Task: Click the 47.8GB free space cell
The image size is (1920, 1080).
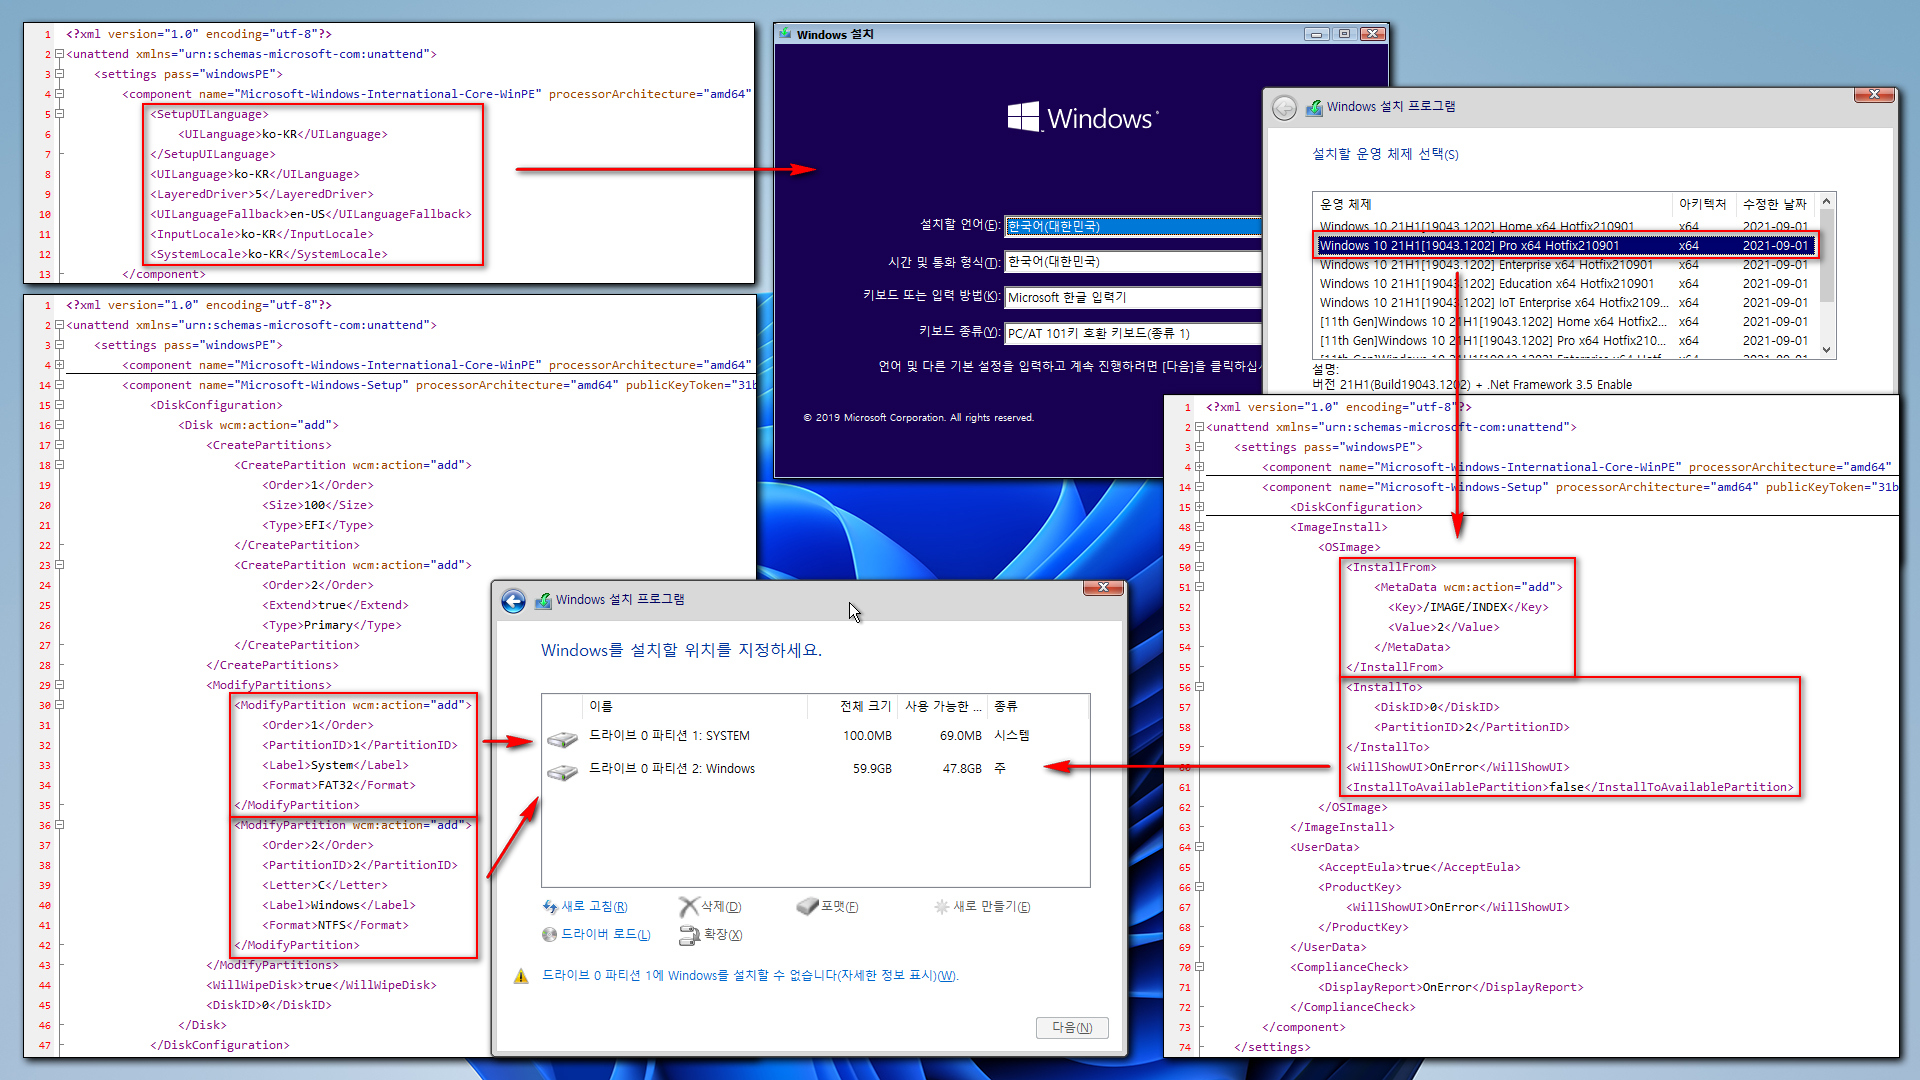Action: point(961,769)
